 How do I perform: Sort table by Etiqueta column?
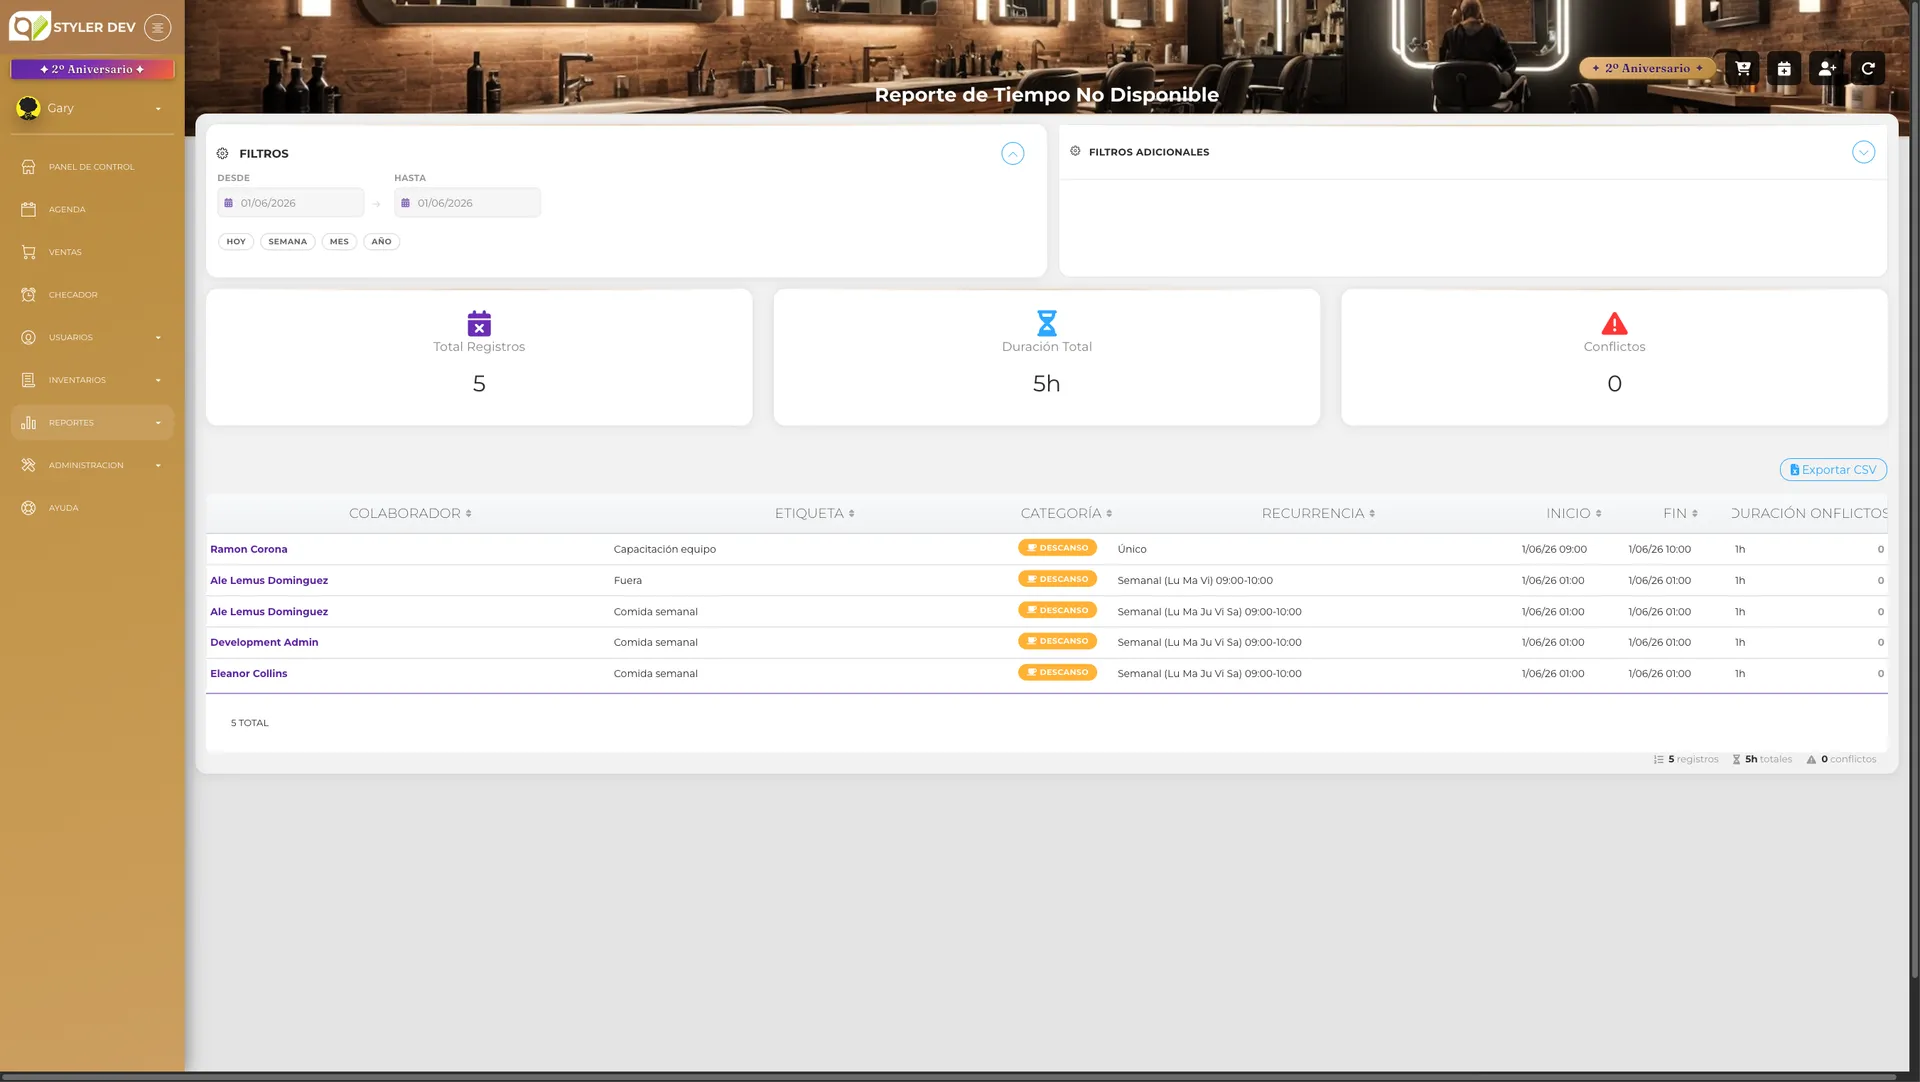(x=814, y=513)
